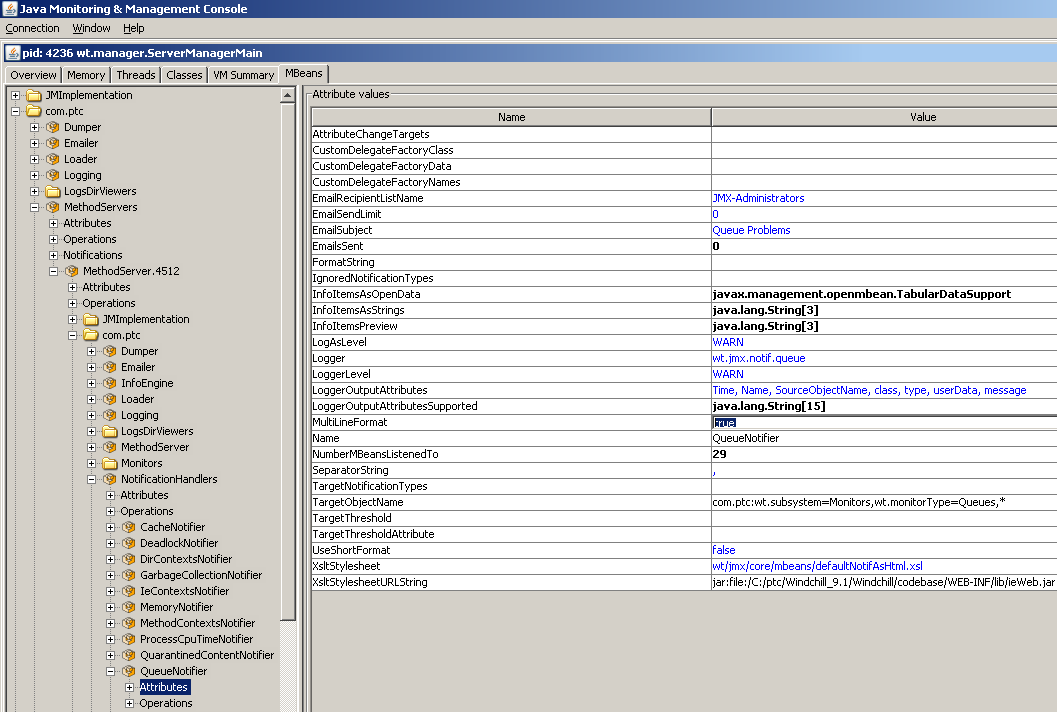This screenshot has width=1057, height=712.
Task: Select Attributes node under QueueNotifier
Action: tap(164, 687)
